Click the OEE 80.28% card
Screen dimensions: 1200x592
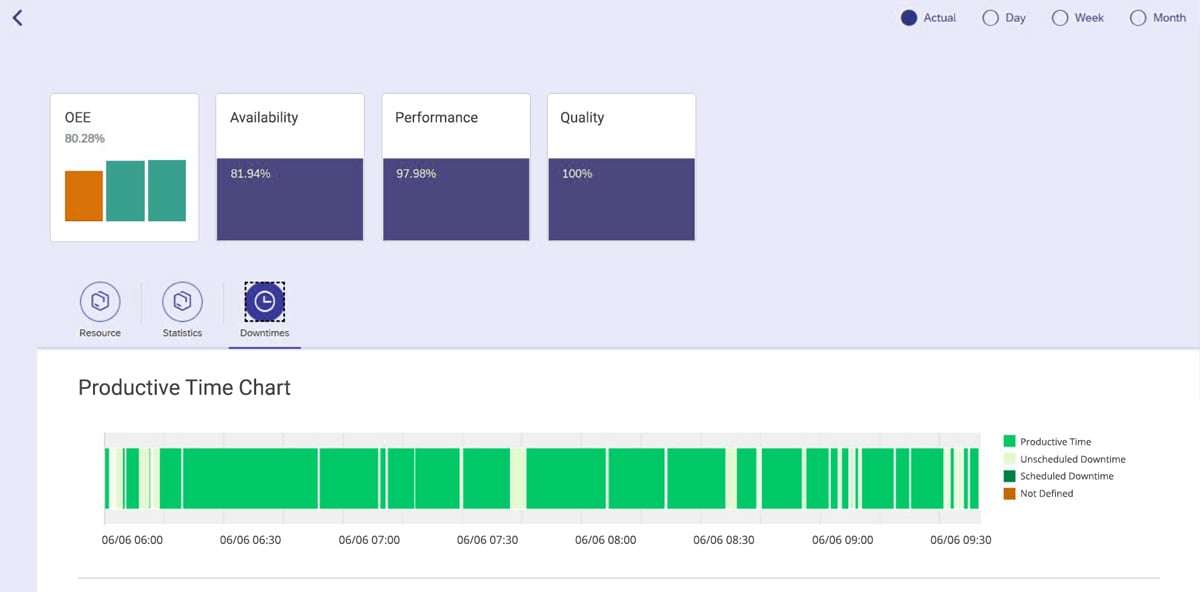coord(124,167)
